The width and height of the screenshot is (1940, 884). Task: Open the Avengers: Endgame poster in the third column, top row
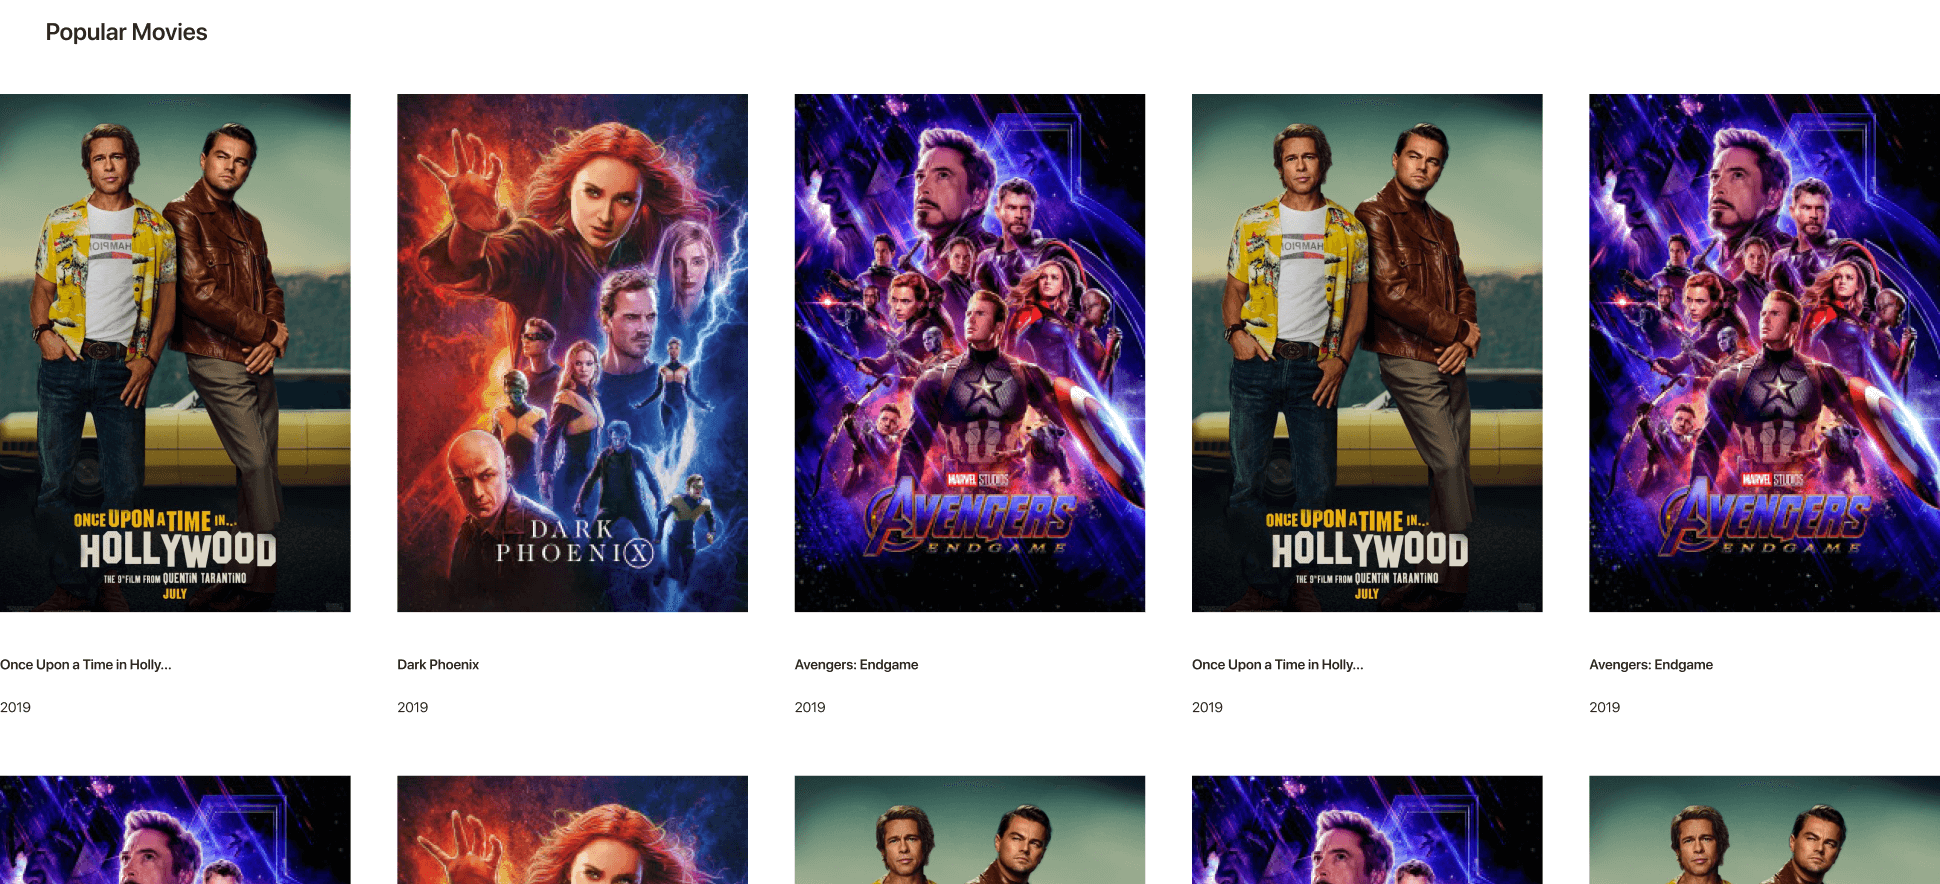(970, 353)
